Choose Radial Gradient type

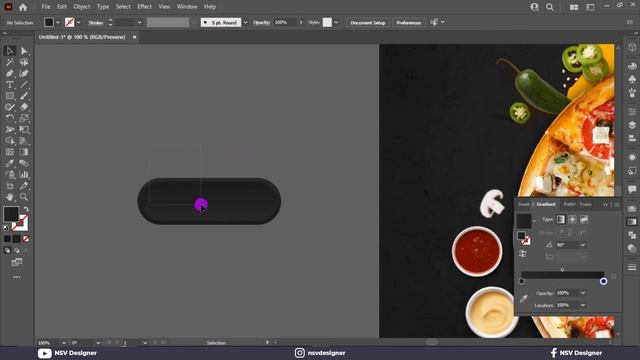click(x=572, y=220)
